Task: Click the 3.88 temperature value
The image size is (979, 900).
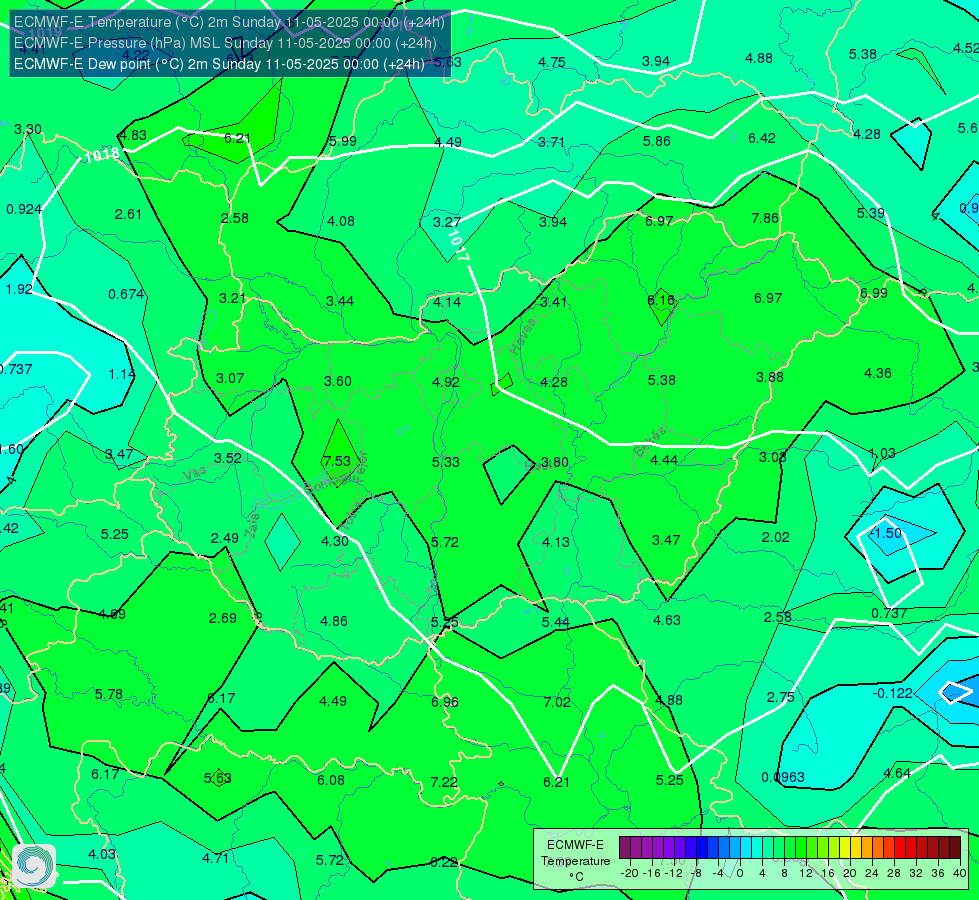Action: (x=769, y=377)
